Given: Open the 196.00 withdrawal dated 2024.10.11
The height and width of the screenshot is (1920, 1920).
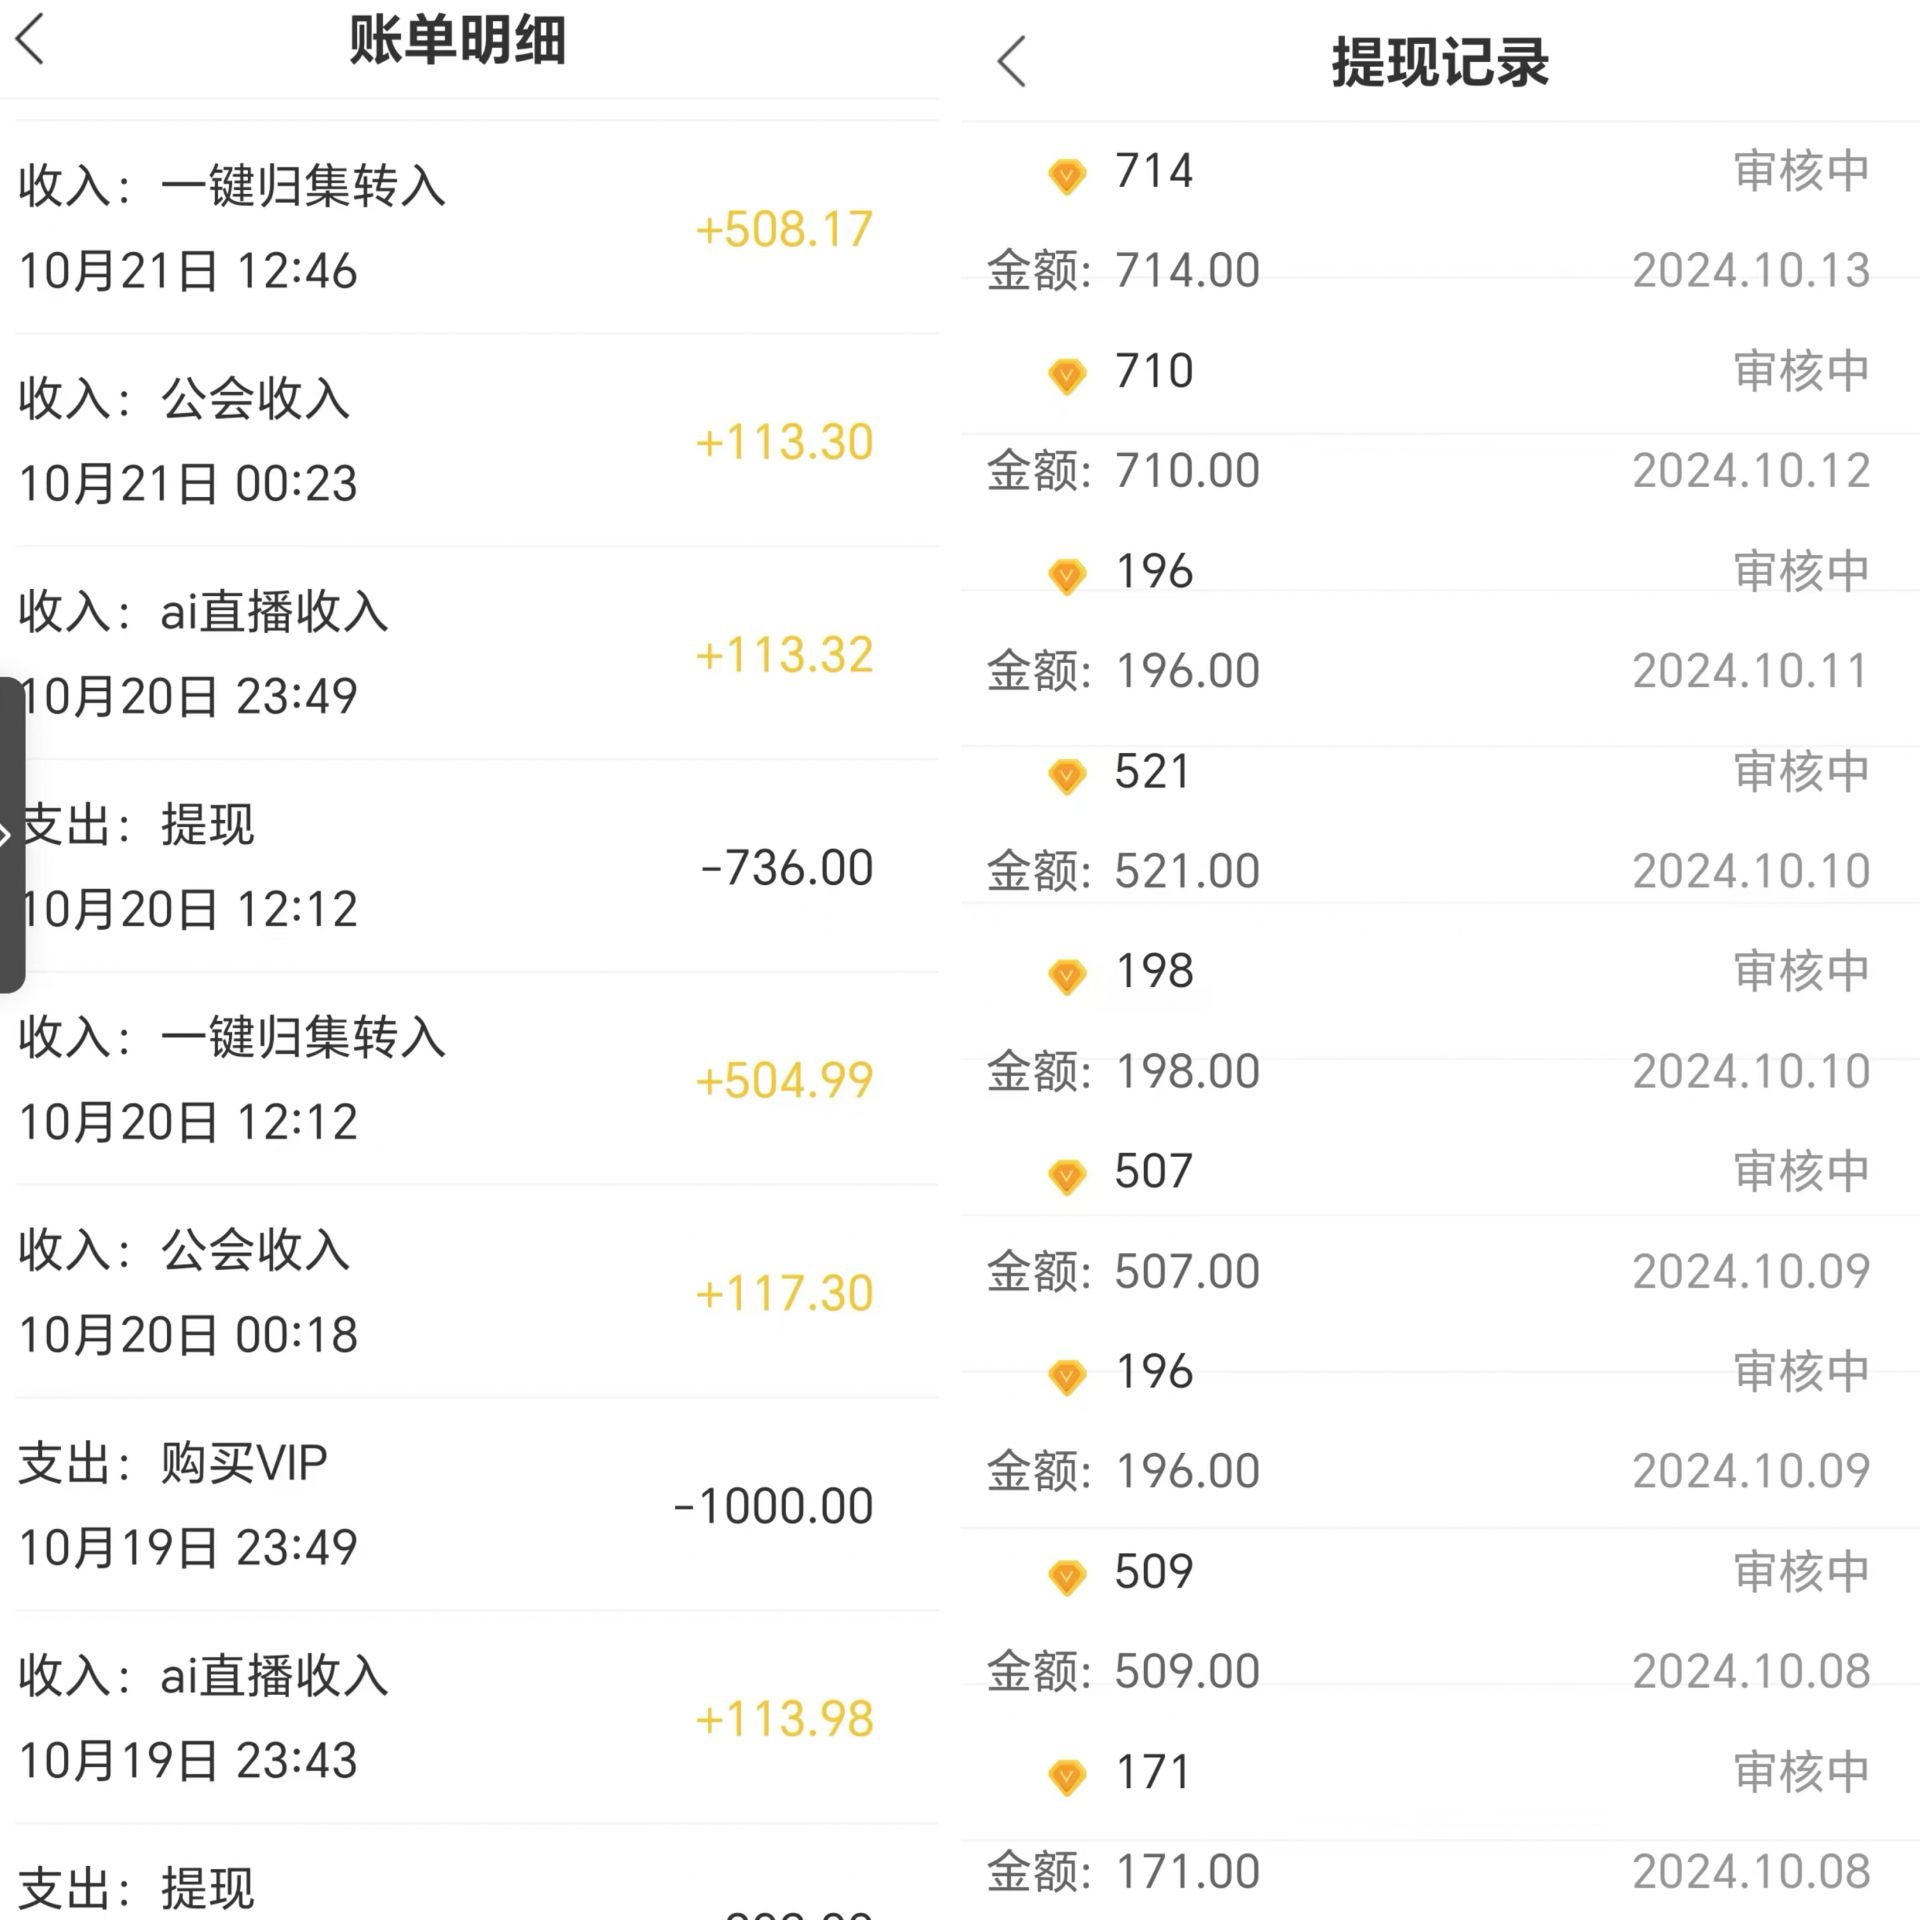Looking at the screenshot, I should (1440, 621).
